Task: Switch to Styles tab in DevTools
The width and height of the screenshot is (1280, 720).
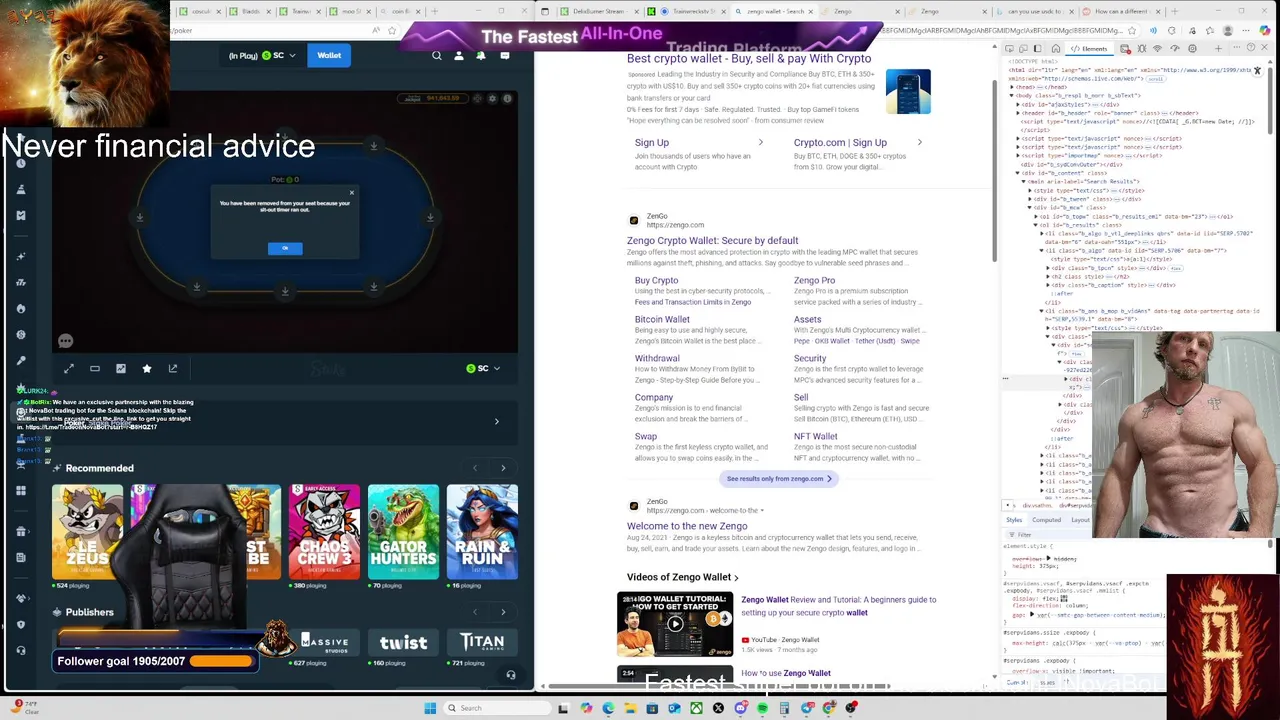Action: click(1014, 520)
